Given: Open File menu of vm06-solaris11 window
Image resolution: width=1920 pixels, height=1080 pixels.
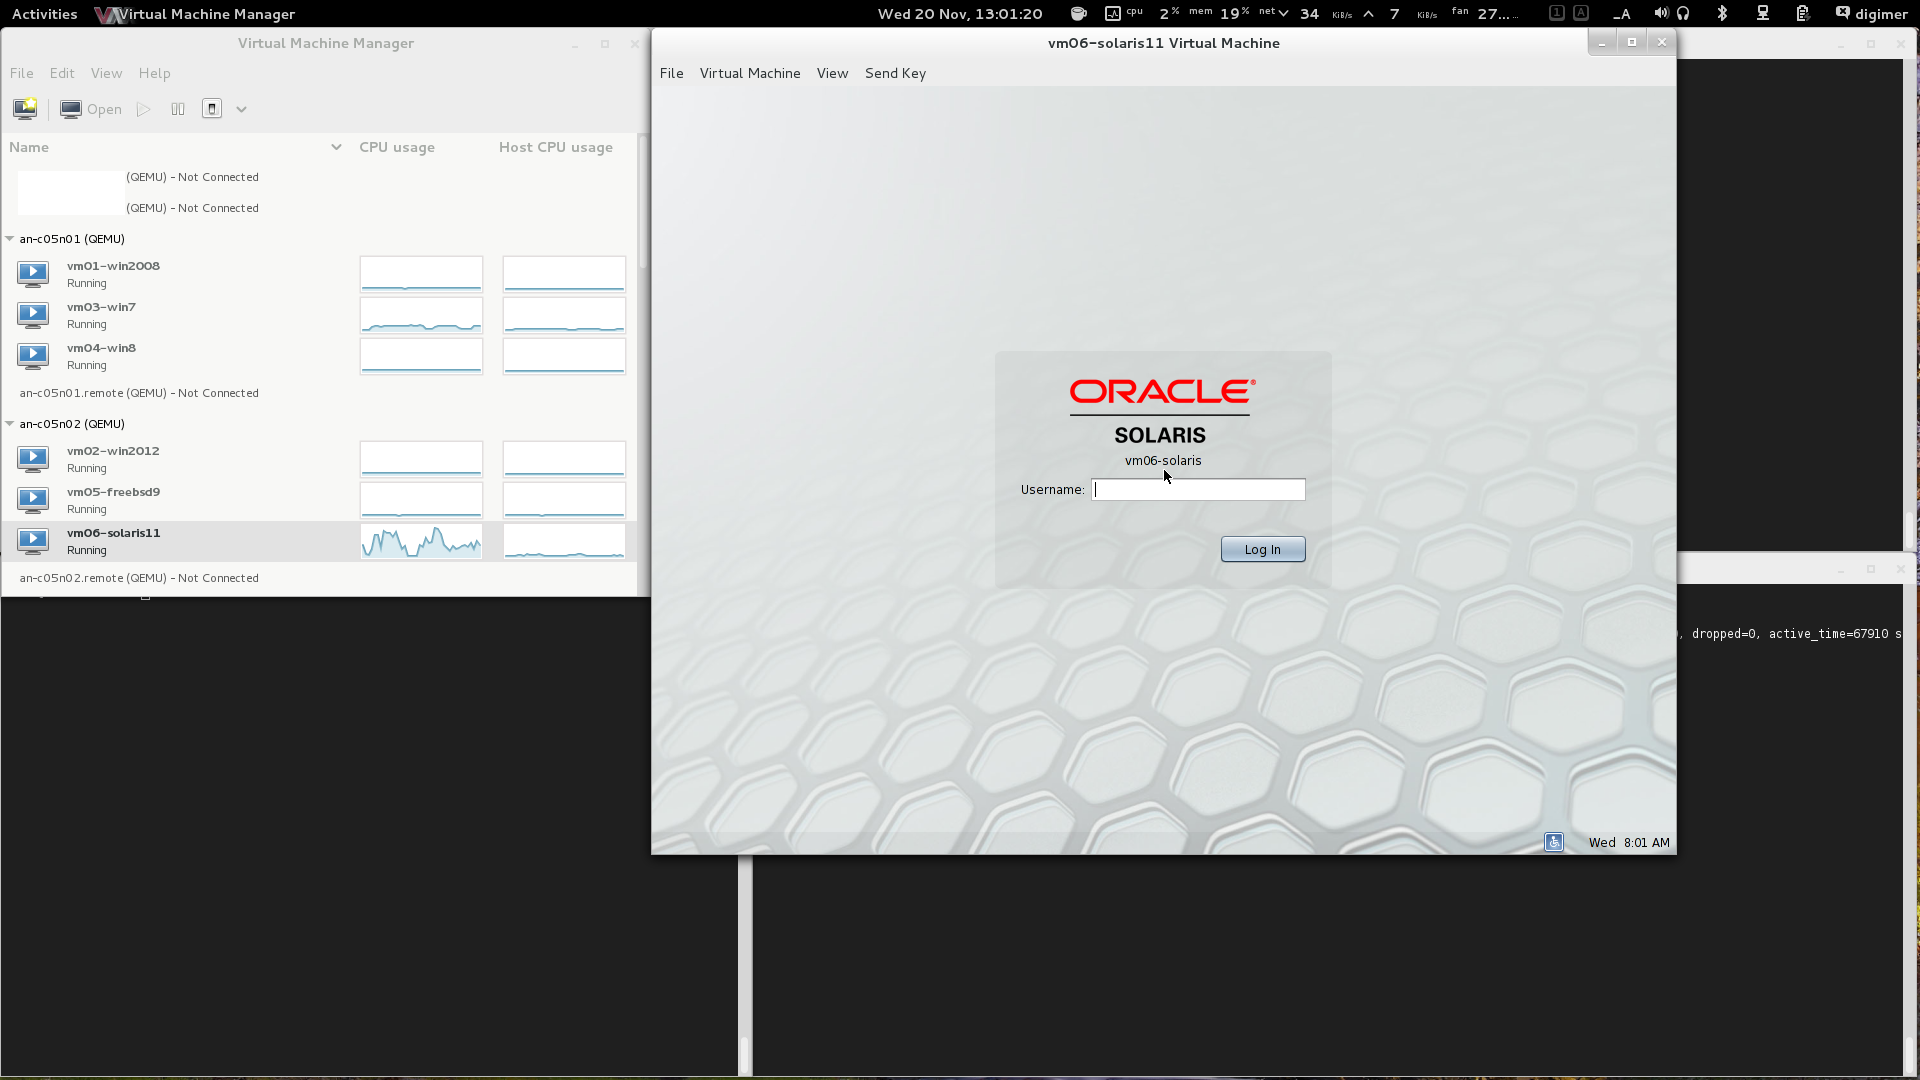Looking at the screenshot, I should coord(672,73).
